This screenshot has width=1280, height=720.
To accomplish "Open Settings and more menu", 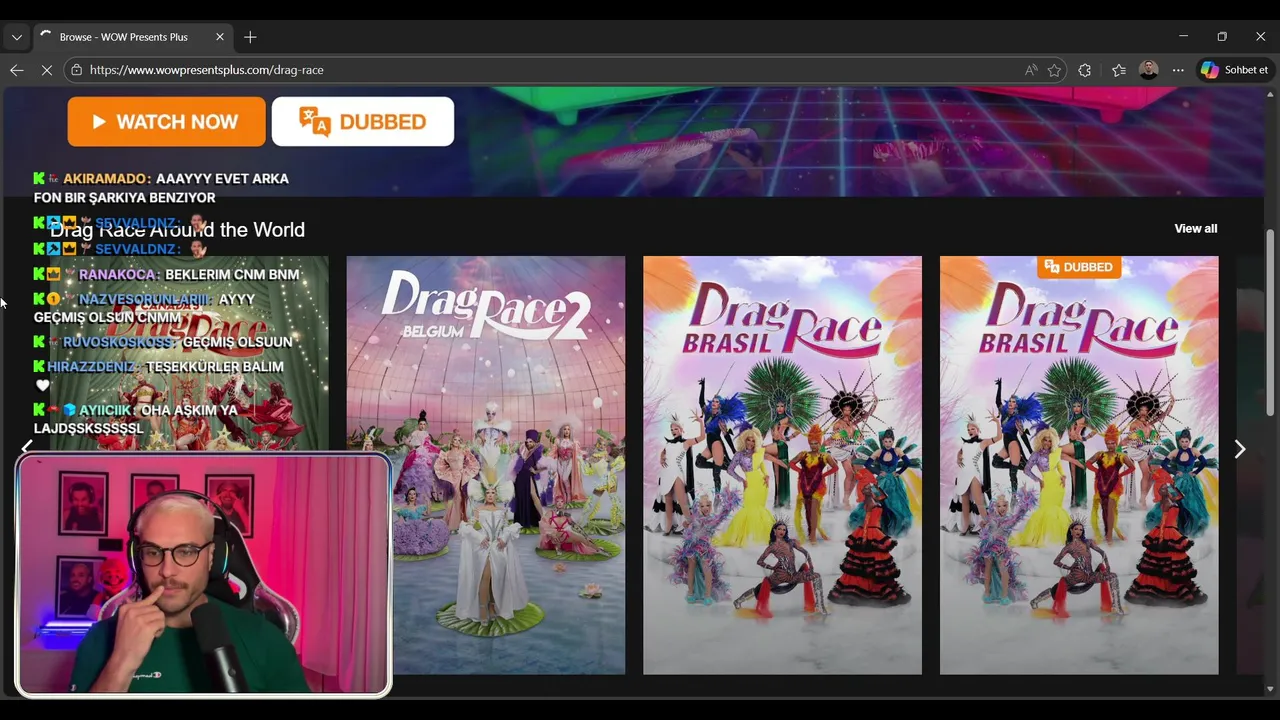I will click(1178, 70).
